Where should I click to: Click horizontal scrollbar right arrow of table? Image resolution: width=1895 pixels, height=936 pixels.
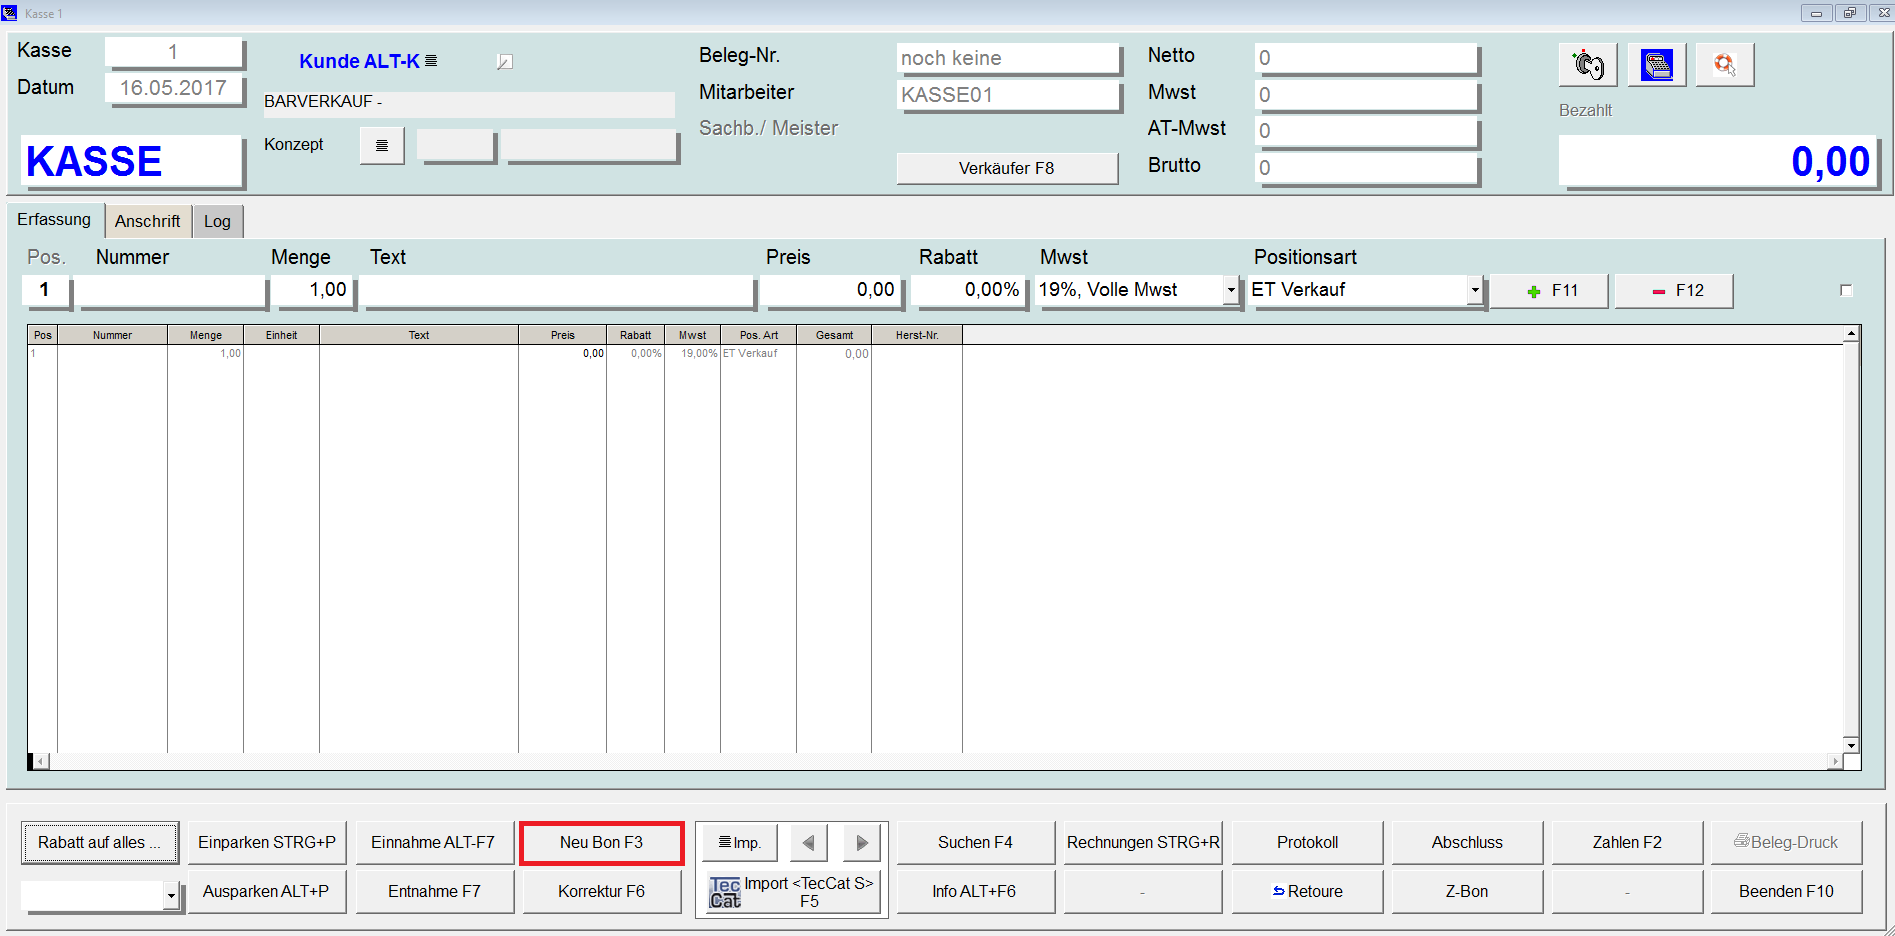click(1835, 762)
